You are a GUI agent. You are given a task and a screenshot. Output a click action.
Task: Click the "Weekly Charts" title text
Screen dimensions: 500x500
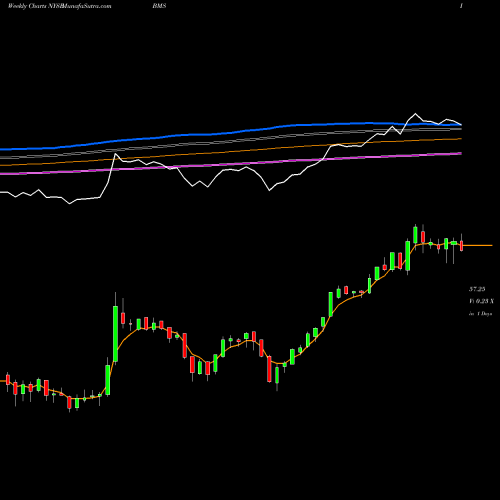tap(28, 6)
